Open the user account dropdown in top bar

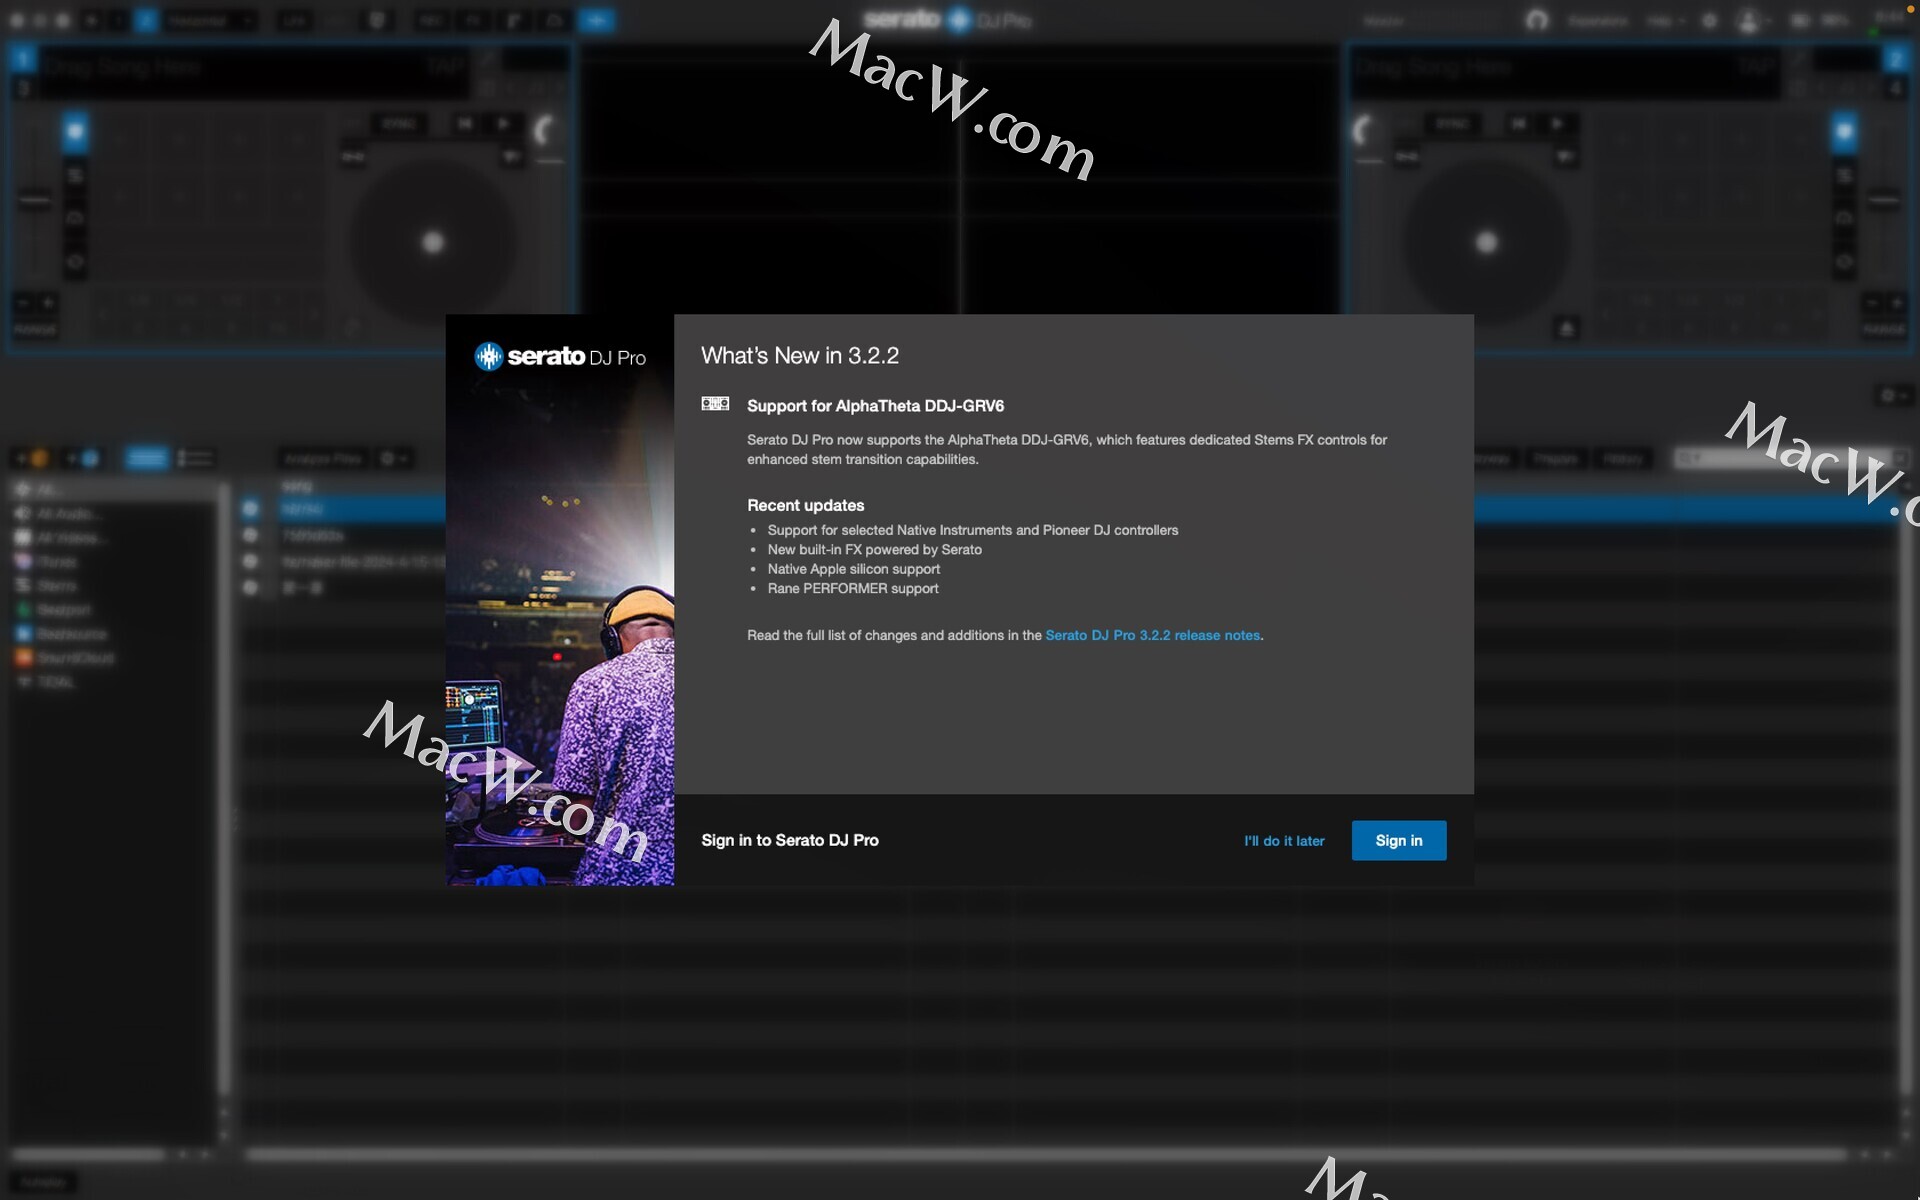coord(1753,20)
